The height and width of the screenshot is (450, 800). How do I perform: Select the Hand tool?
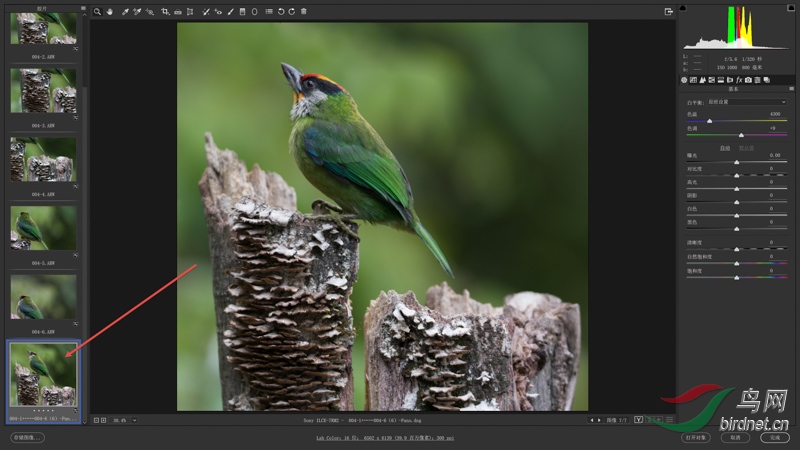tap(109, 11)
